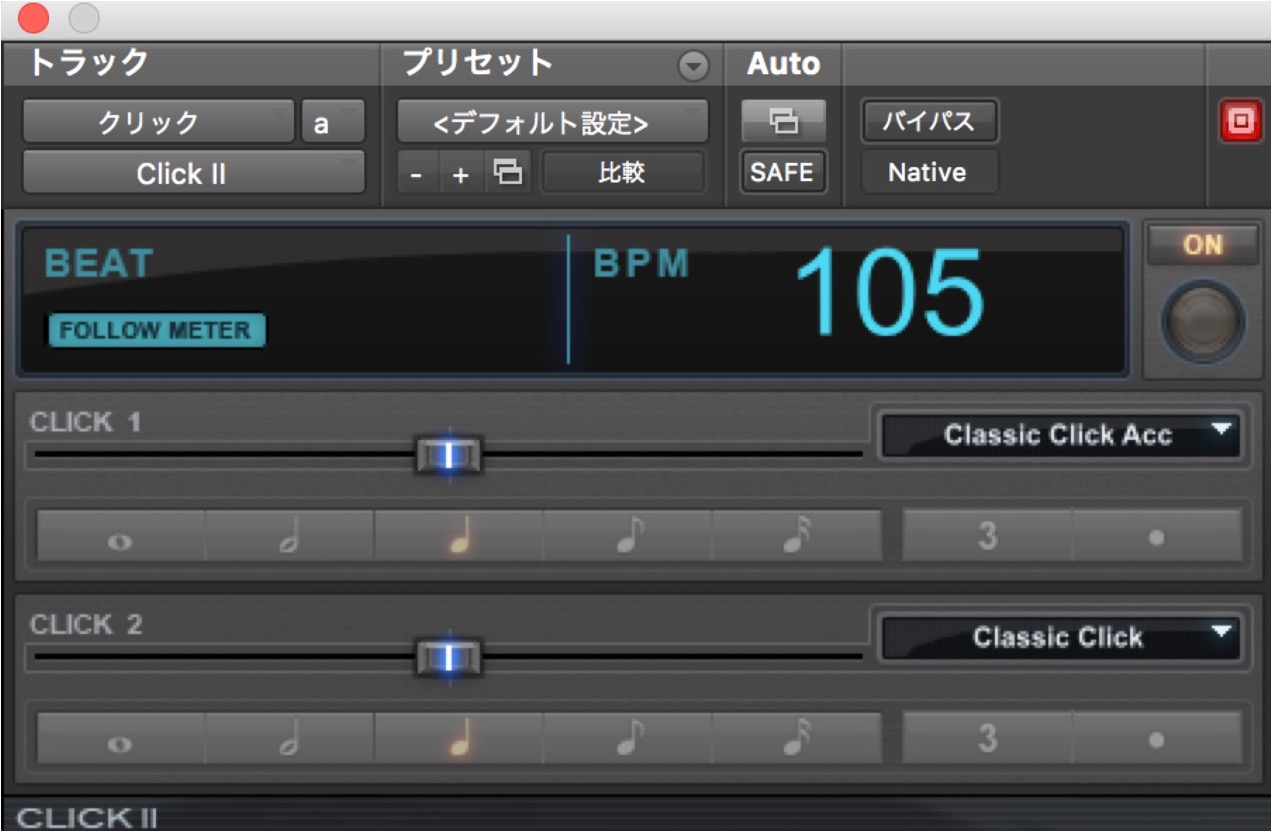This screenshot has width=1272, height=832.
Task: Open the preset menu arrow beside プリセット
Action: 692,66
